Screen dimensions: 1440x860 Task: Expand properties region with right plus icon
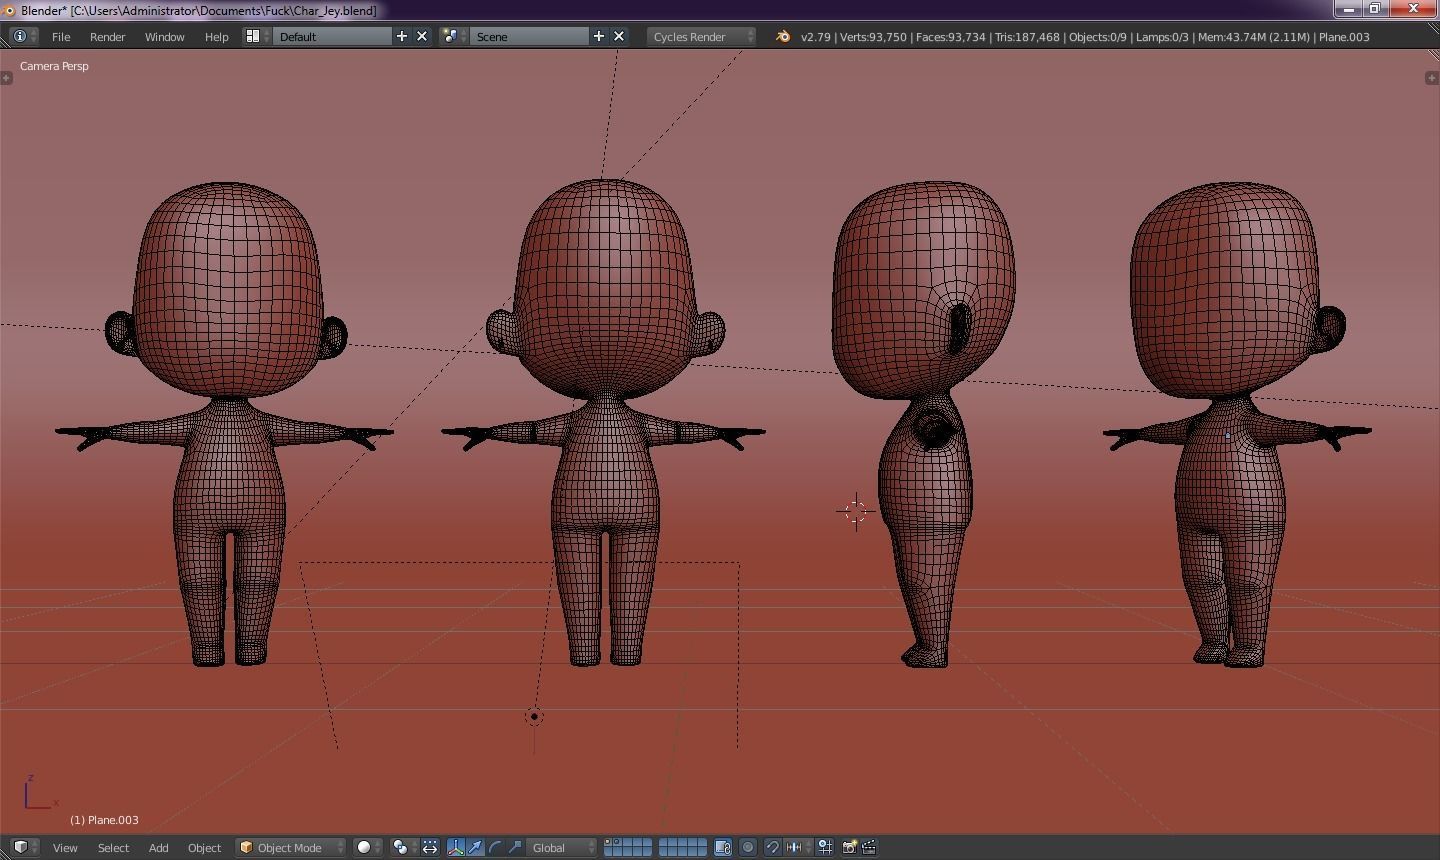point(1432,77)
